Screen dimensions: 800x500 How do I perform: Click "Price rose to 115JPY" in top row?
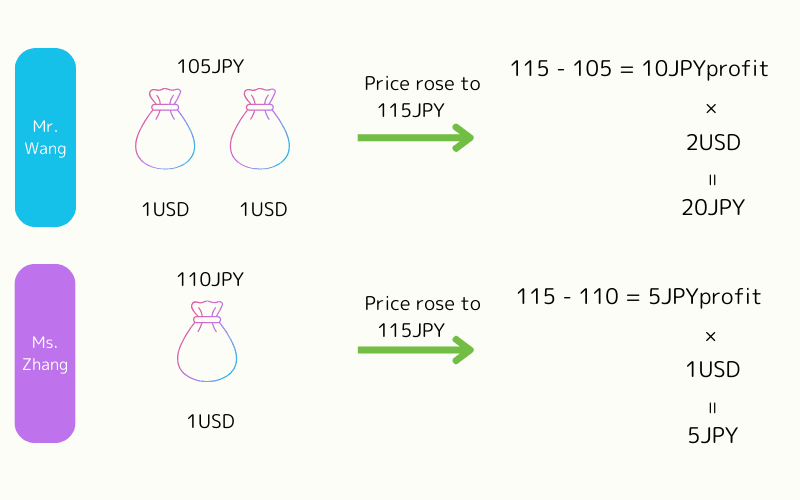point(421,96)
